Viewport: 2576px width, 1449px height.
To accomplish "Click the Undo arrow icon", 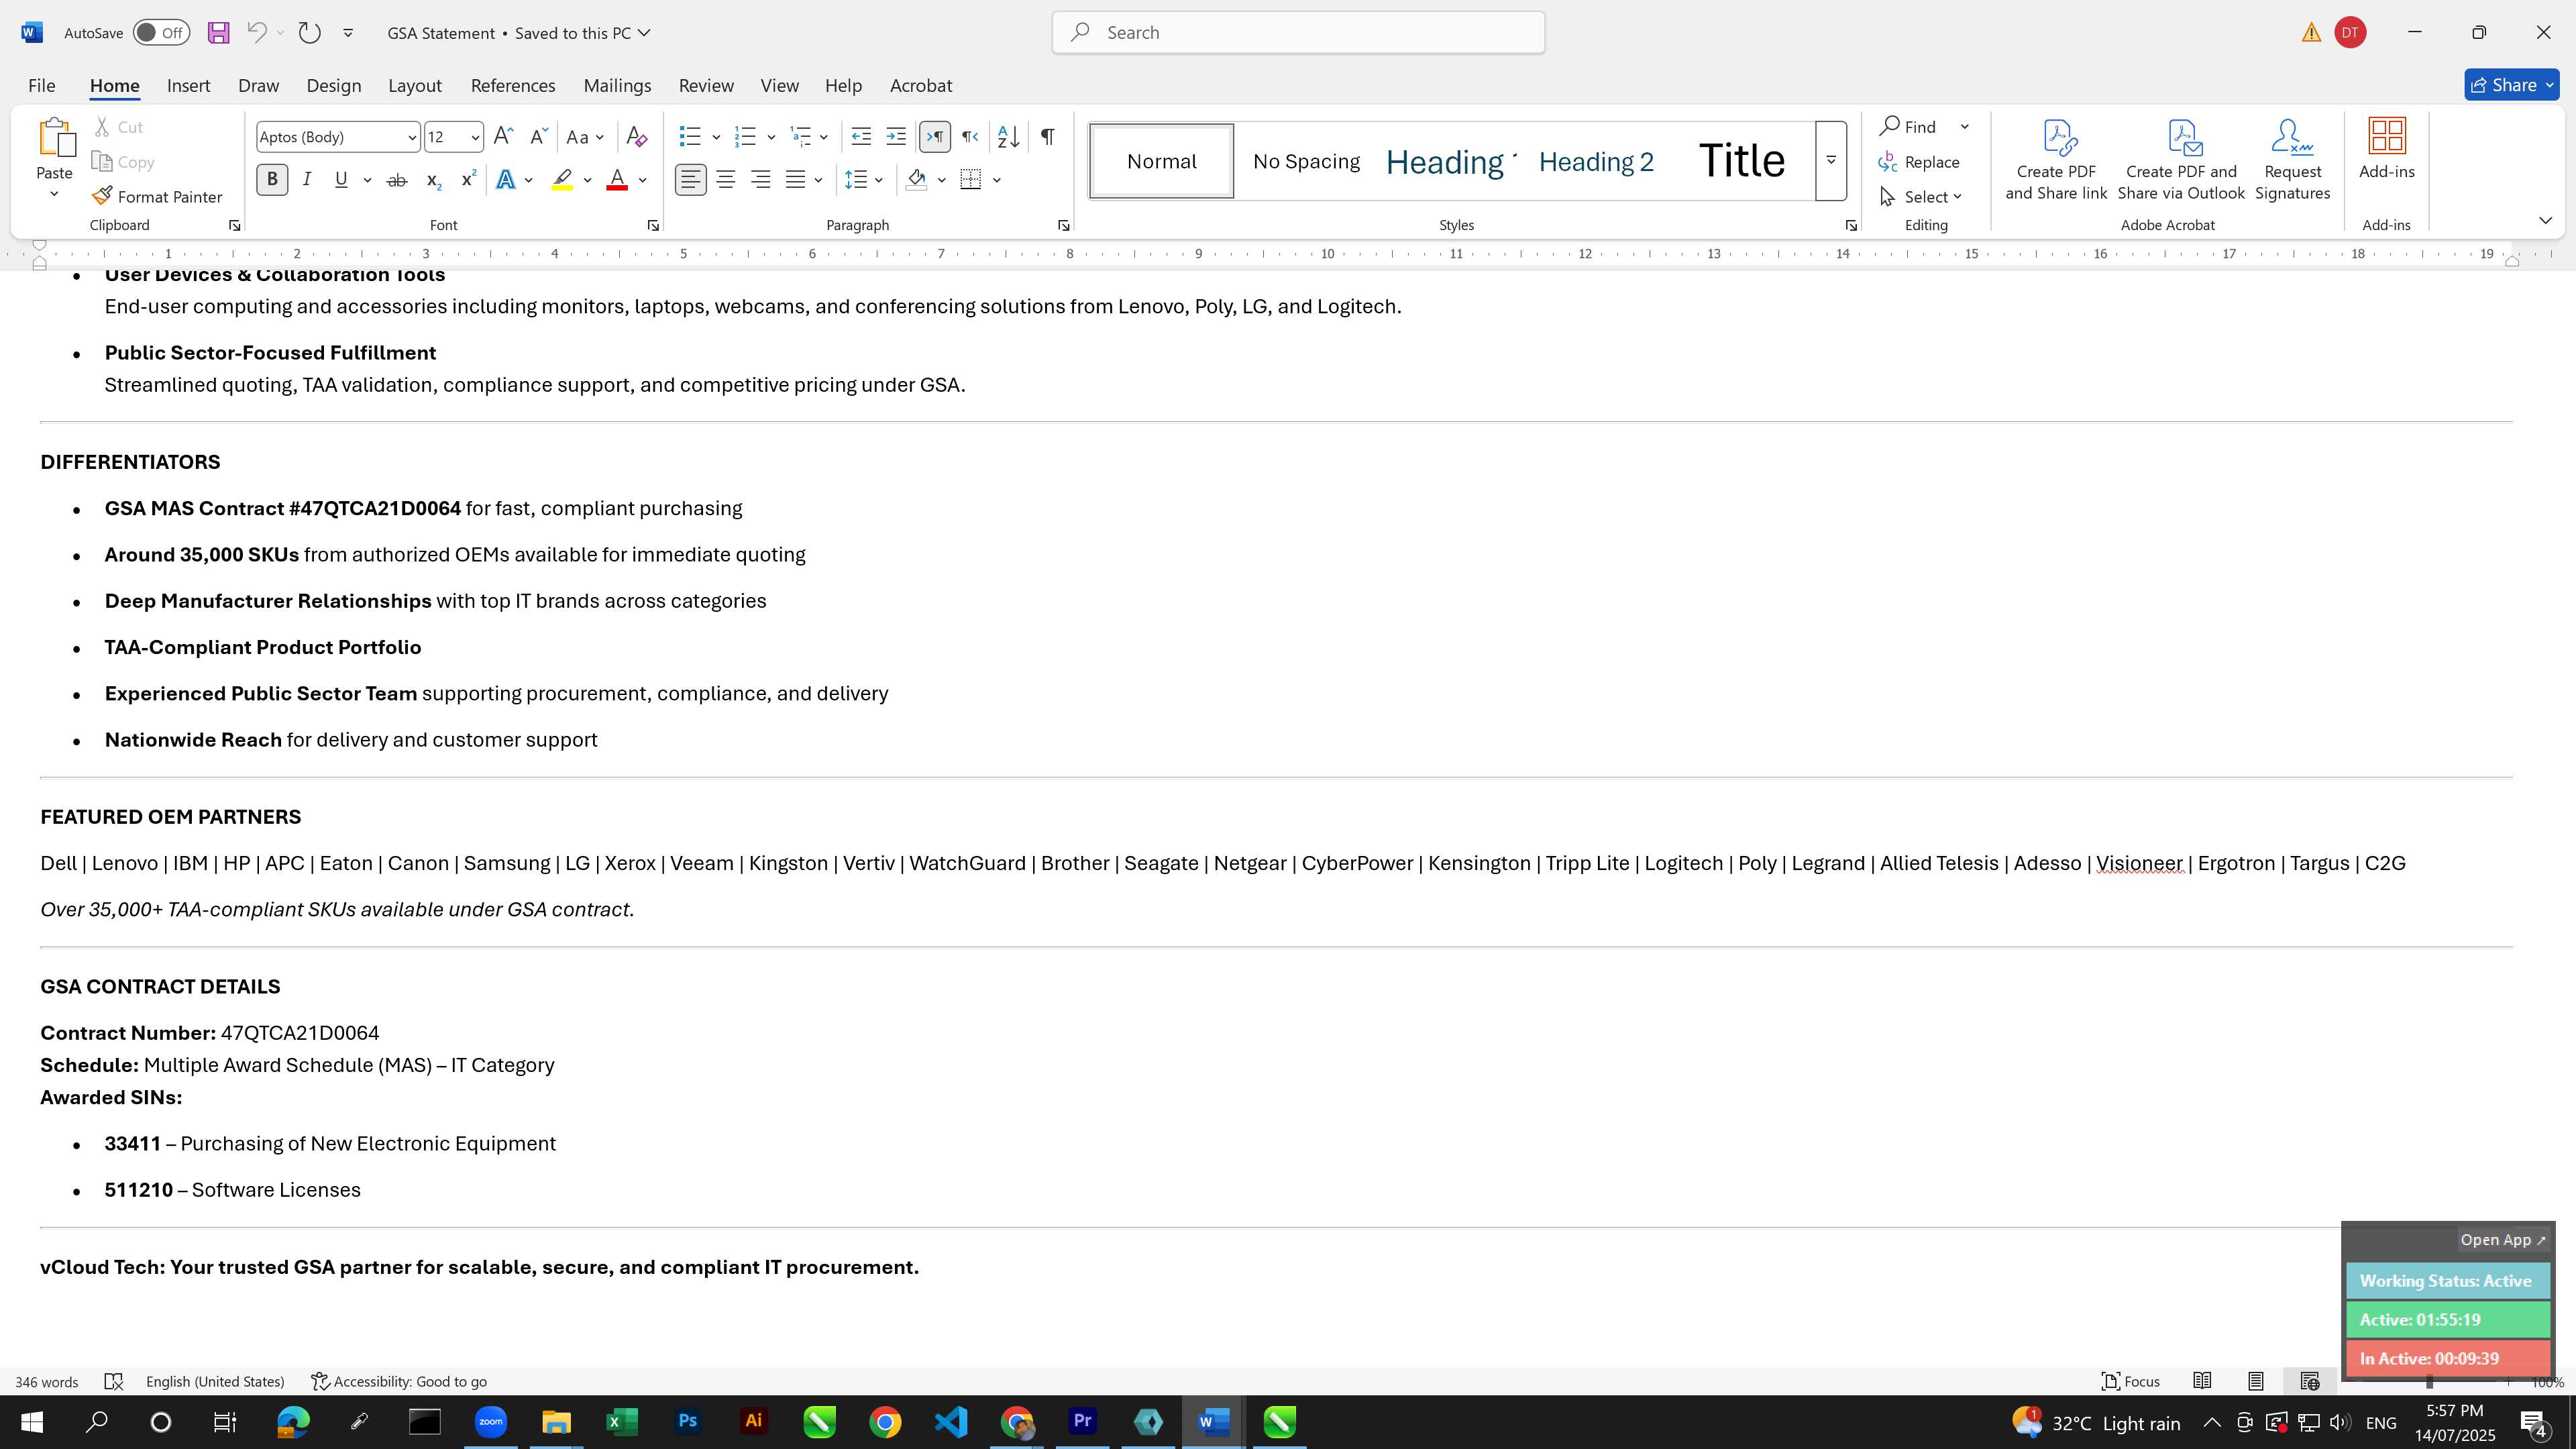I will 256,33.
